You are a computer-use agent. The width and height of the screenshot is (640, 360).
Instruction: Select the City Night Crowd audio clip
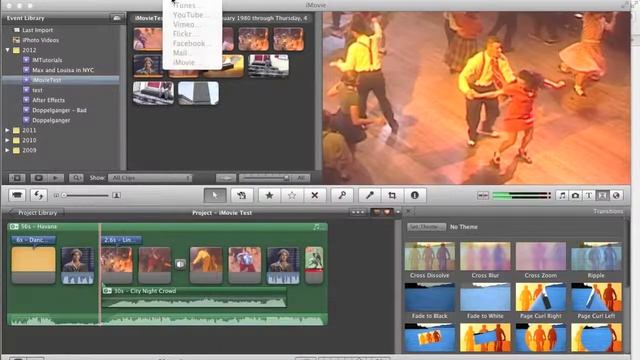(x=194, y=298)
